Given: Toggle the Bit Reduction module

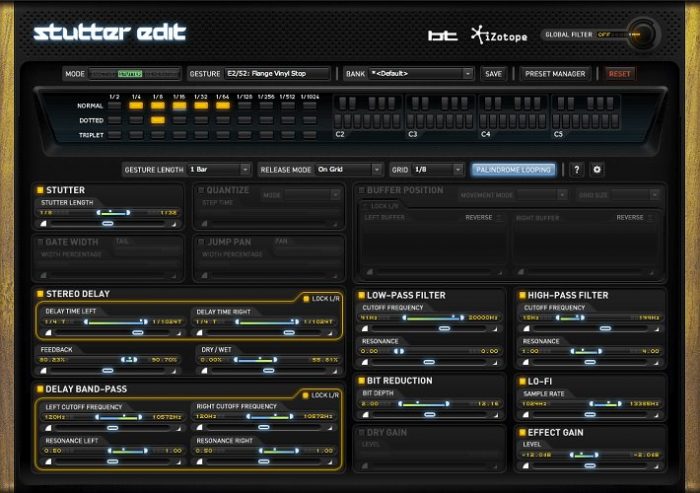Looking at the screenshot, I should point(361,381).
